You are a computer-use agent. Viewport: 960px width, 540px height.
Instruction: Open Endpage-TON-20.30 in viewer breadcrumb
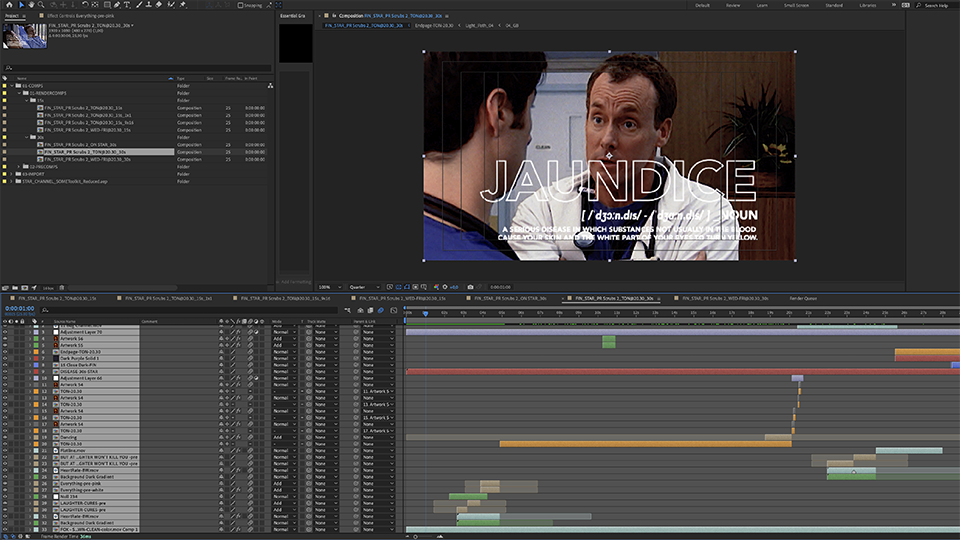[x=433, y=26]
